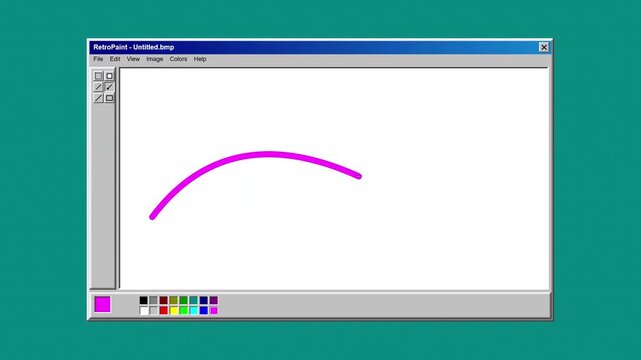Select the rectangle shape tool
The image size is (641, 360).
109,98
